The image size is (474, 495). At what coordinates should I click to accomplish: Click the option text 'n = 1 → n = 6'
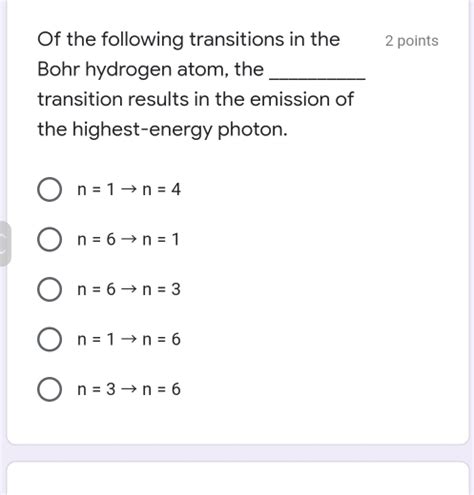(129, 339)
